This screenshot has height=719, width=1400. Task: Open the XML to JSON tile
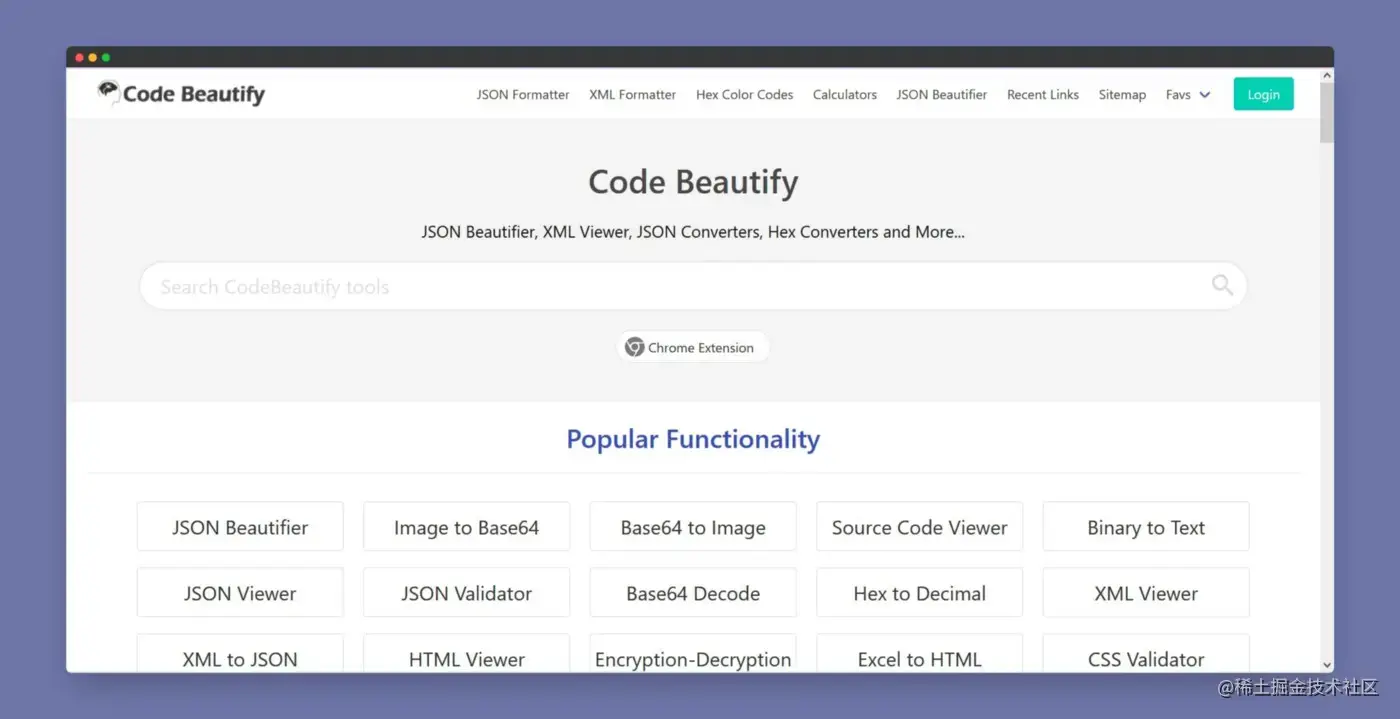point(240,653)
